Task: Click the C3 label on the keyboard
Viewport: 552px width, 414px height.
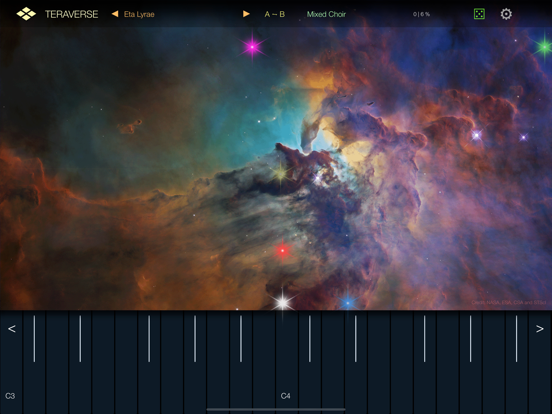Action: 10,396
